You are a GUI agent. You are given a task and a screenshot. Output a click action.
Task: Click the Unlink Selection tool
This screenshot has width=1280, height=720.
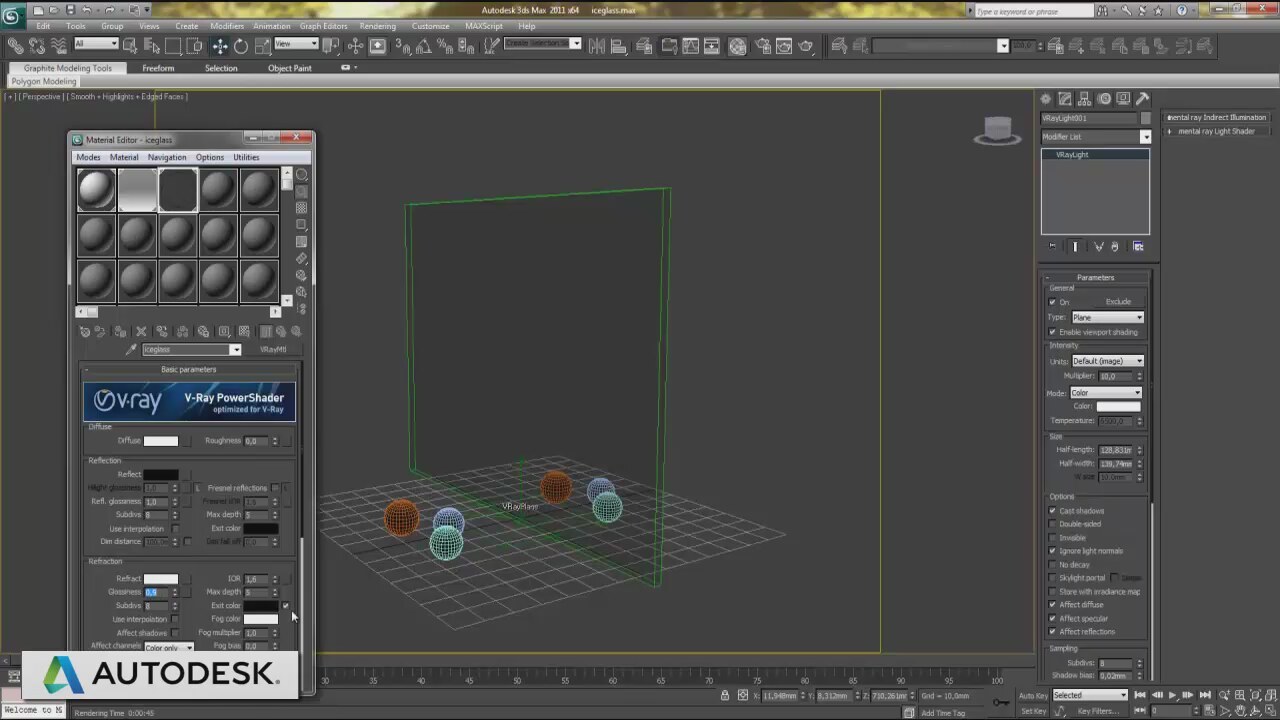[37, 46]
